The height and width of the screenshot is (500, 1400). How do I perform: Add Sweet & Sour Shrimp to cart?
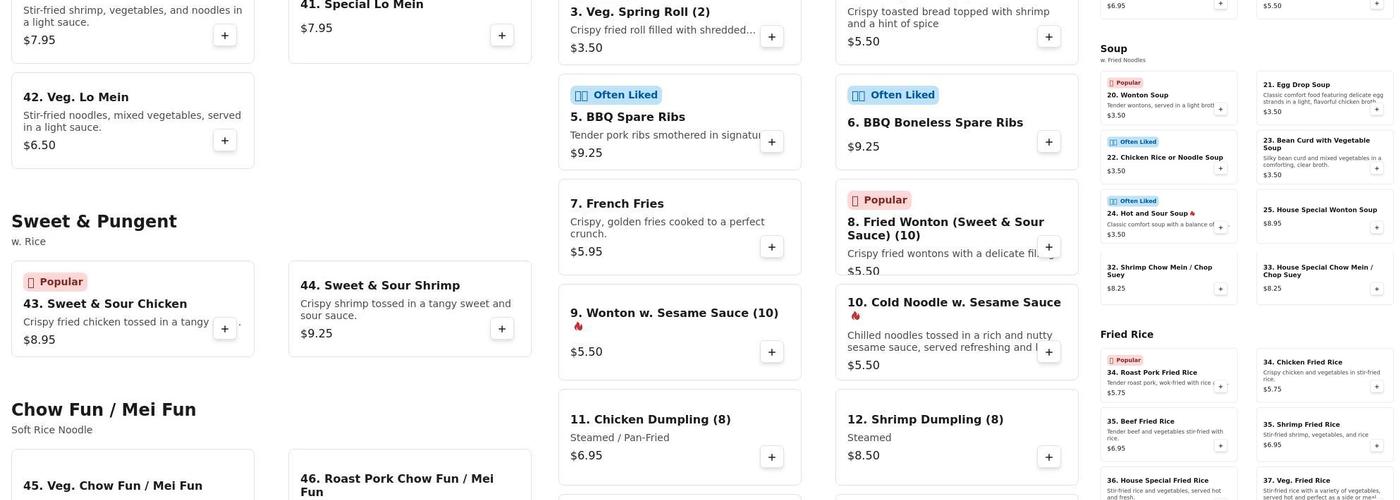pyautogui.click(x=502, y=329)
